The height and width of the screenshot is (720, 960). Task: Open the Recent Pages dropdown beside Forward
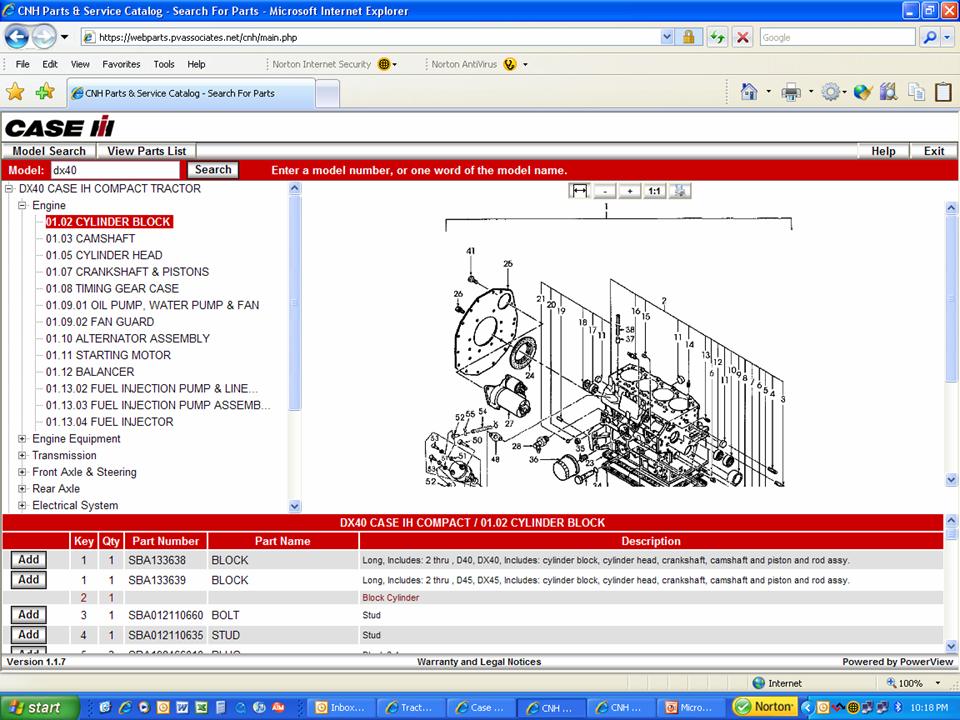tap(64, 37)
